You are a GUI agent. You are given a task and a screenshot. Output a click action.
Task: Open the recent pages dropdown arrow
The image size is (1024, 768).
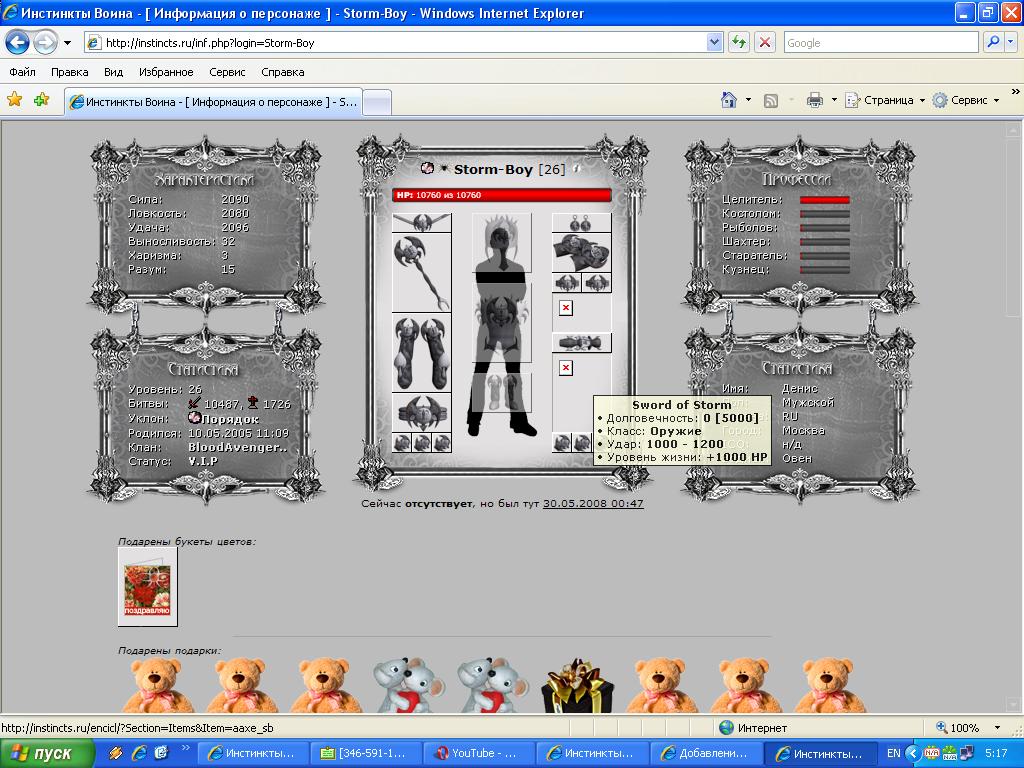coord(67,43)
